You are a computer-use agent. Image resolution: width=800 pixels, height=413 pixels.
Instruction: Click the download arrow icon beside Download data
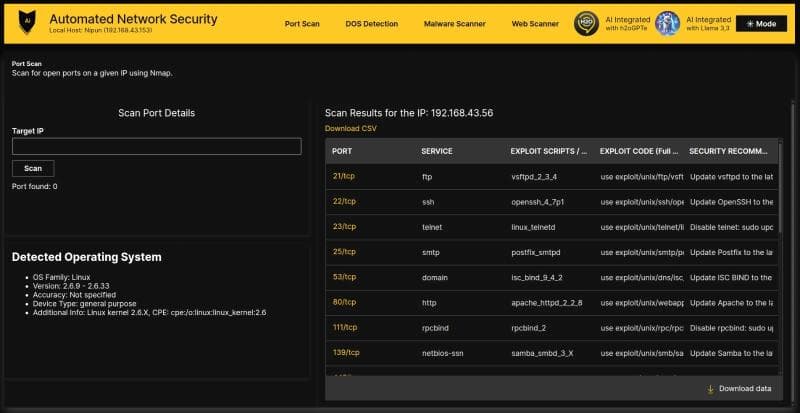point(710,389)
